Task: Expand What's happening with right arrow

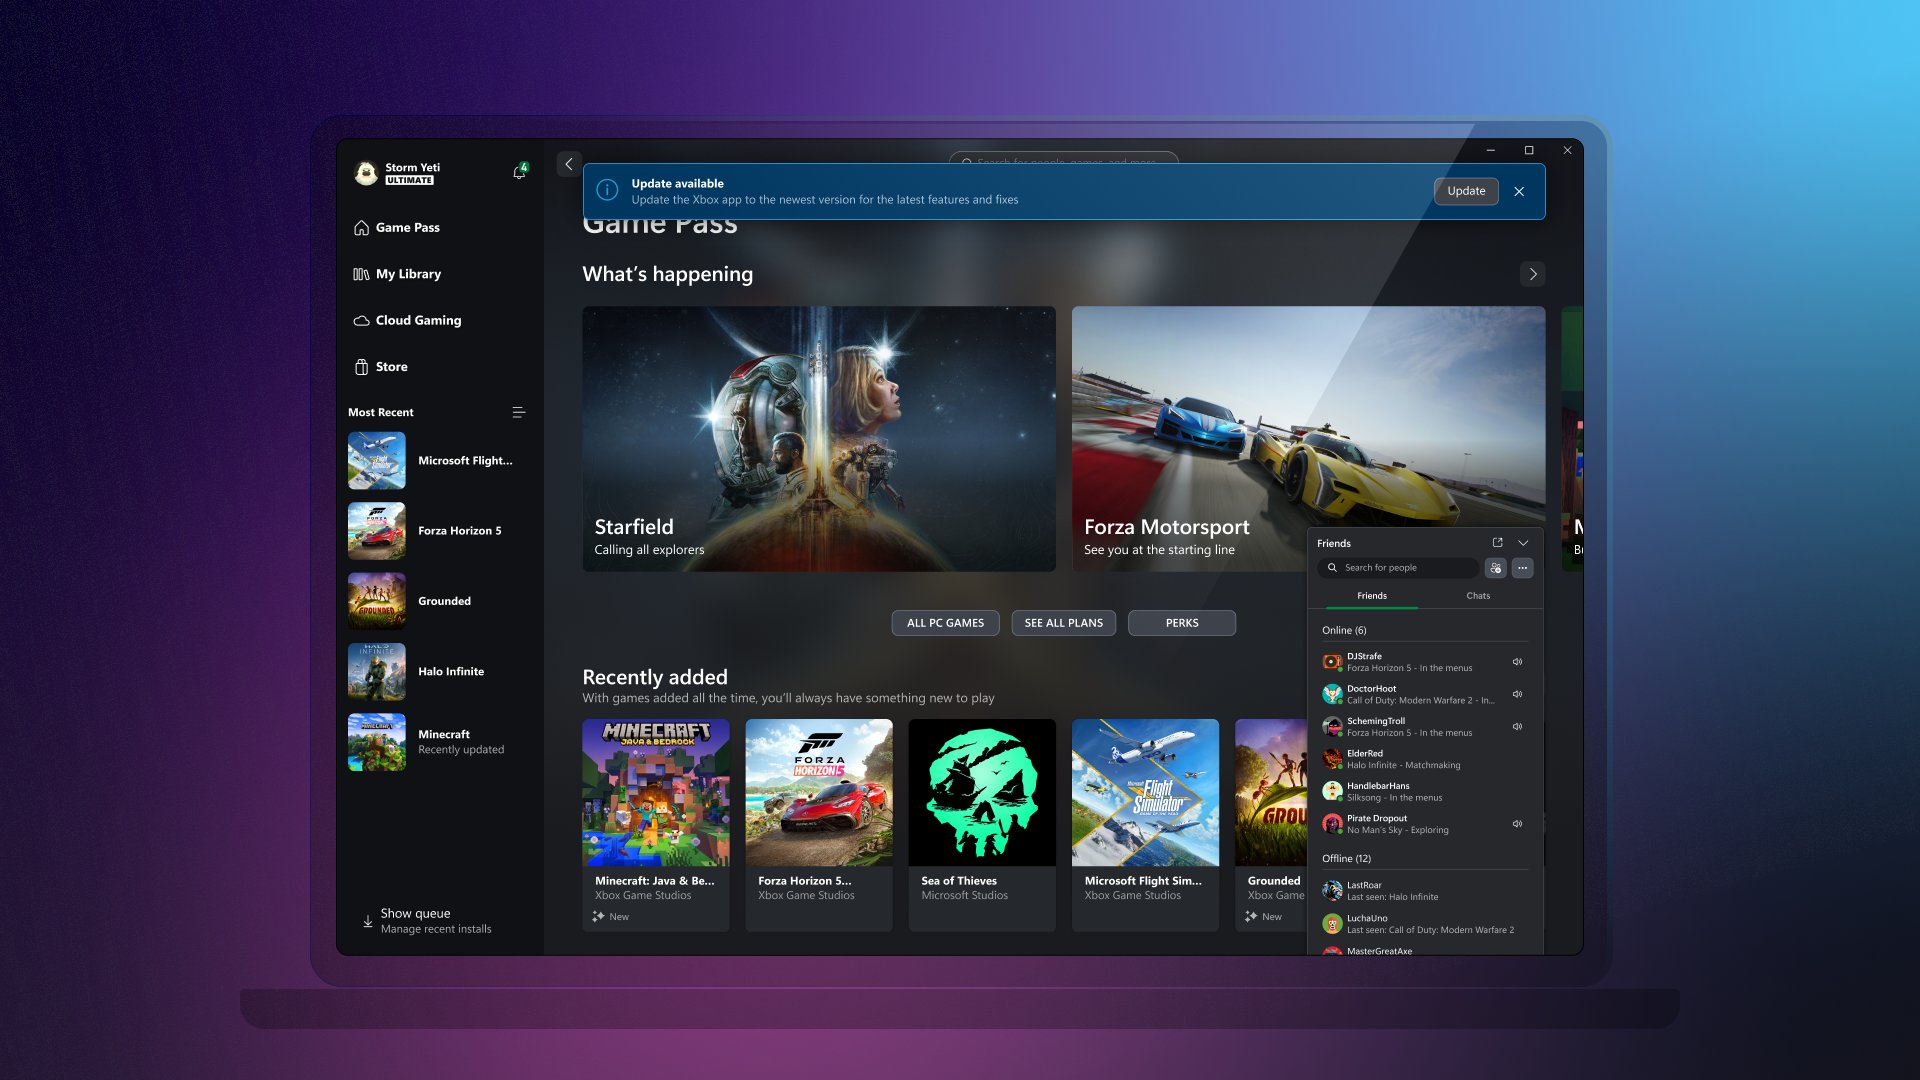Action: (1532, 274)
